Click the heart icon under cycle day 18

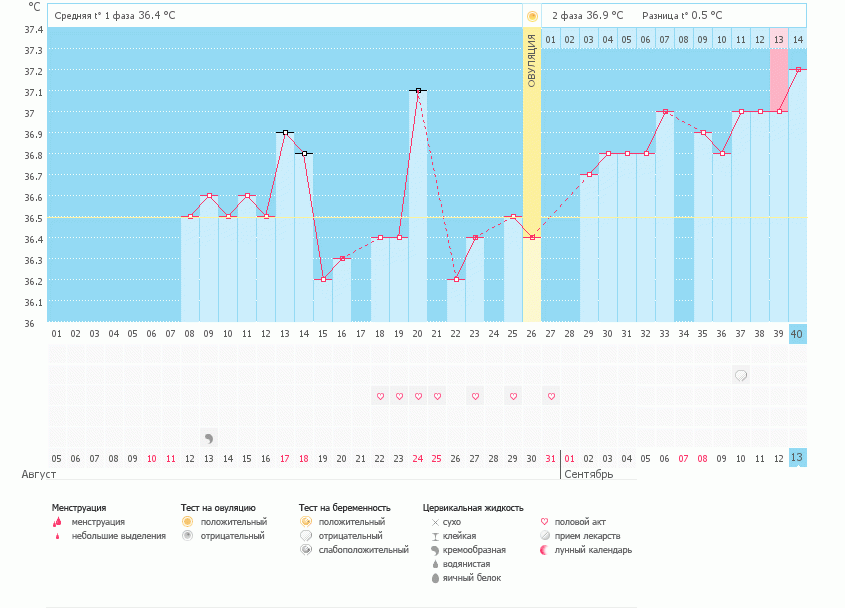(380, 396)
